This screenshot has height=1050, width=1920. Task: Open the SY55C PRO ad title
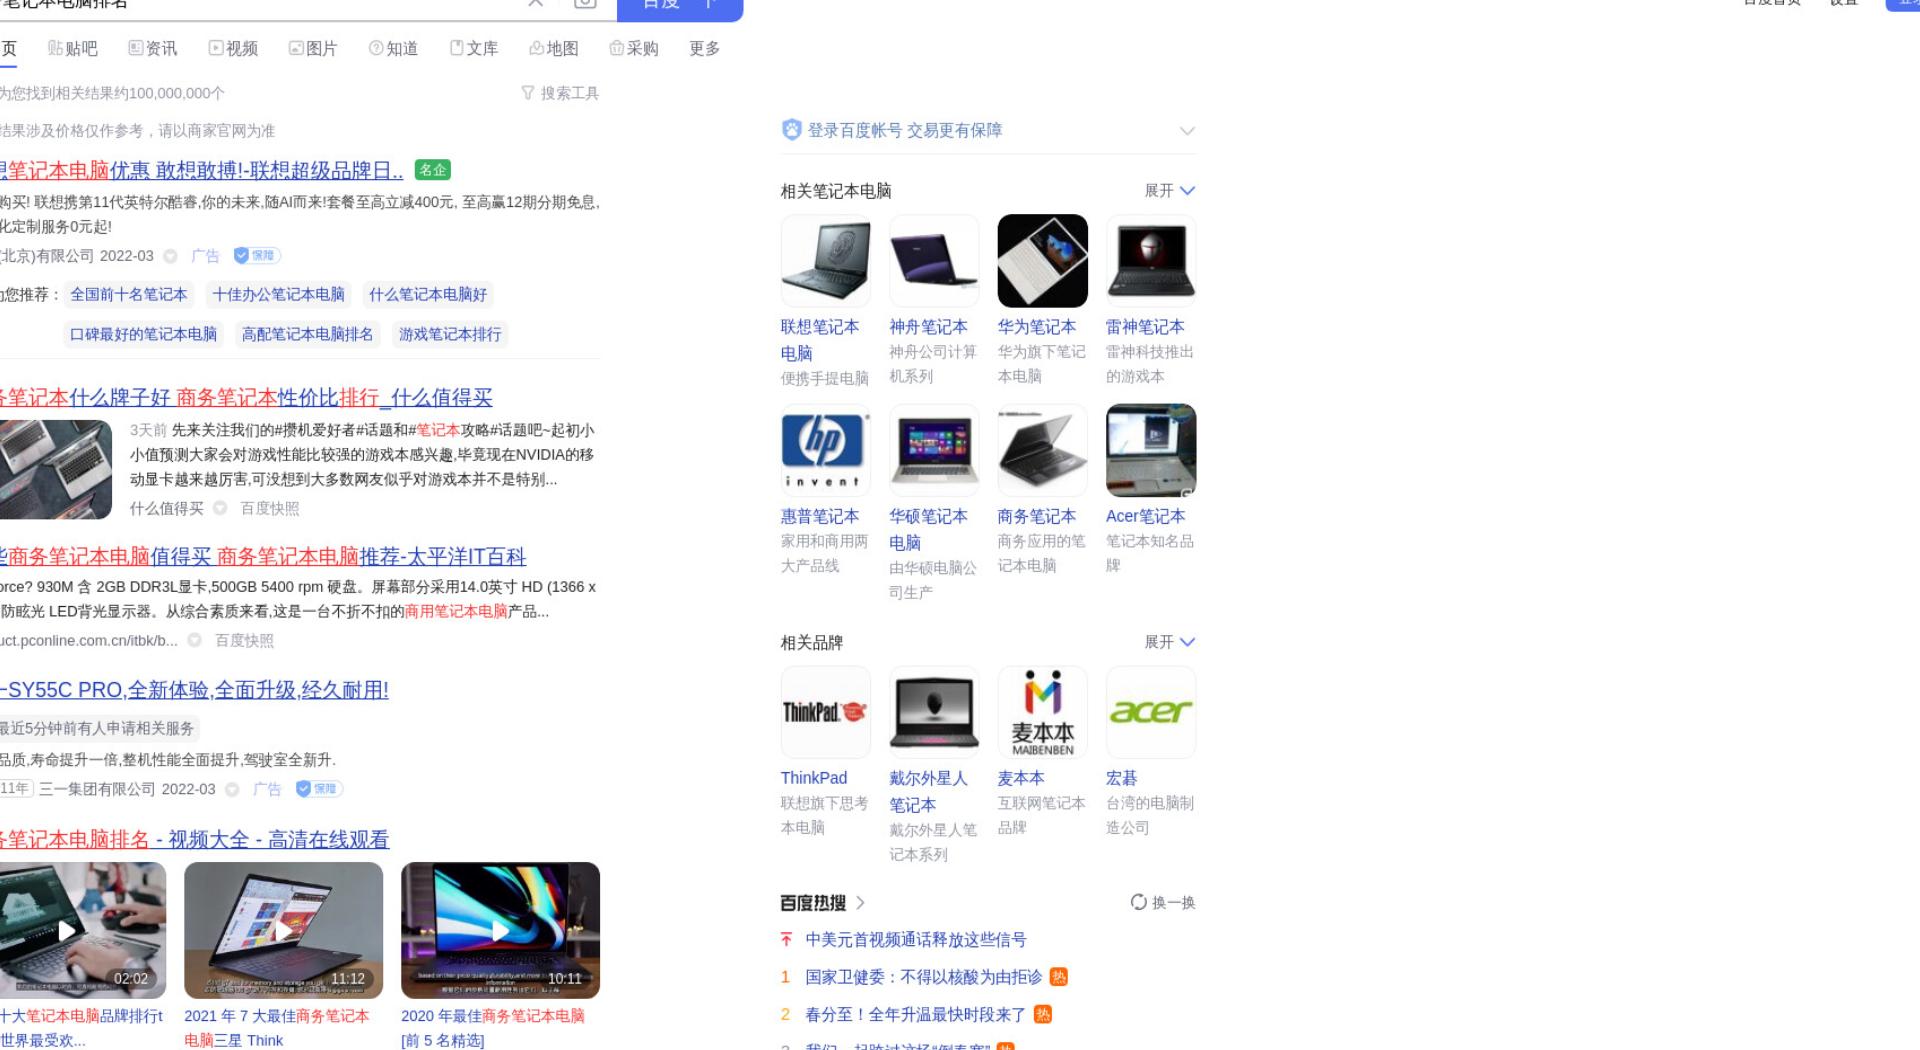194,690
